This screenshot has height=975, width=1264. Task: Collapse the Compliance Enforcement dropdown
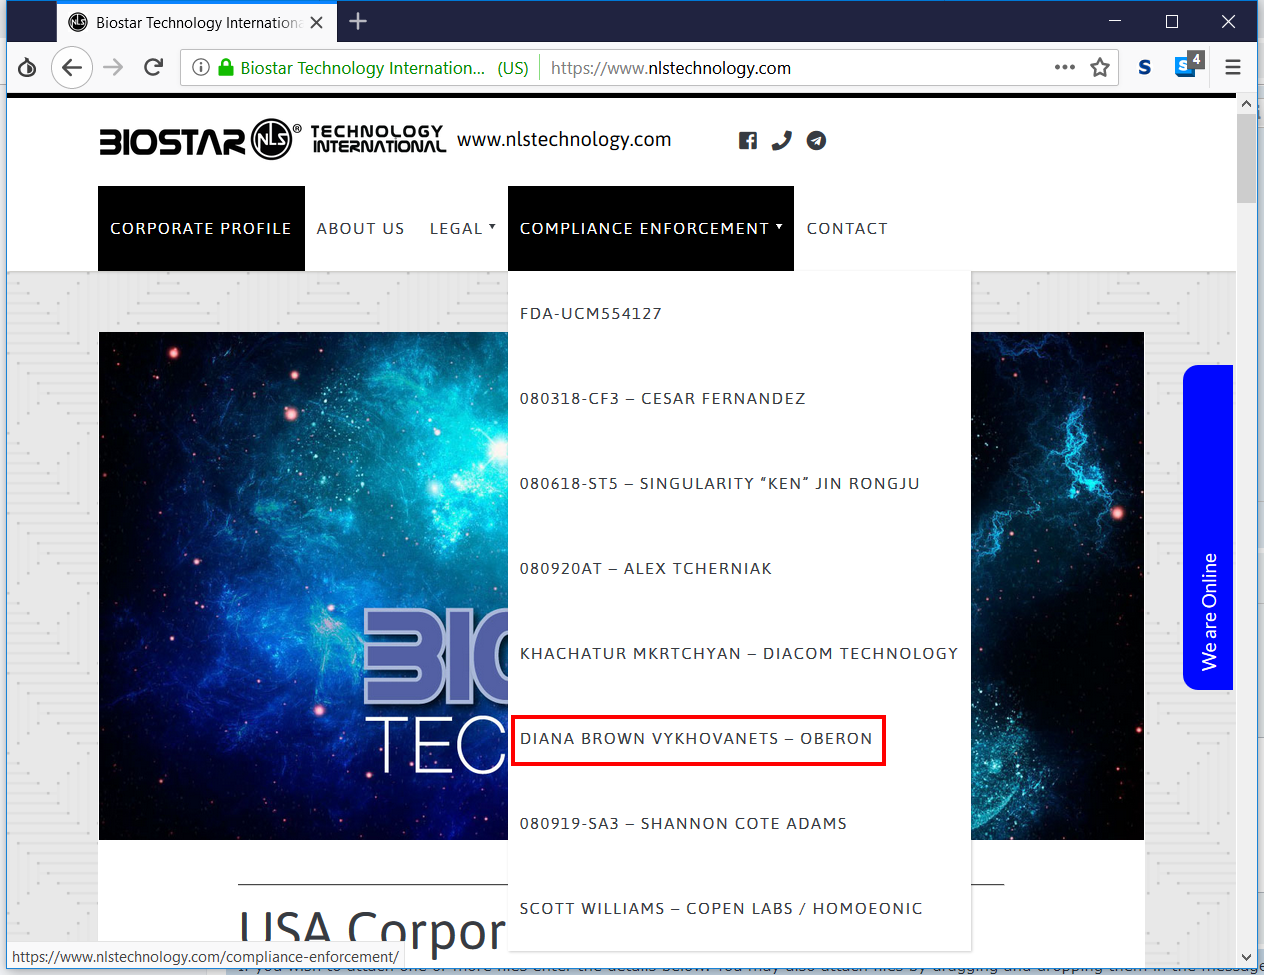[x=650, y=229]
